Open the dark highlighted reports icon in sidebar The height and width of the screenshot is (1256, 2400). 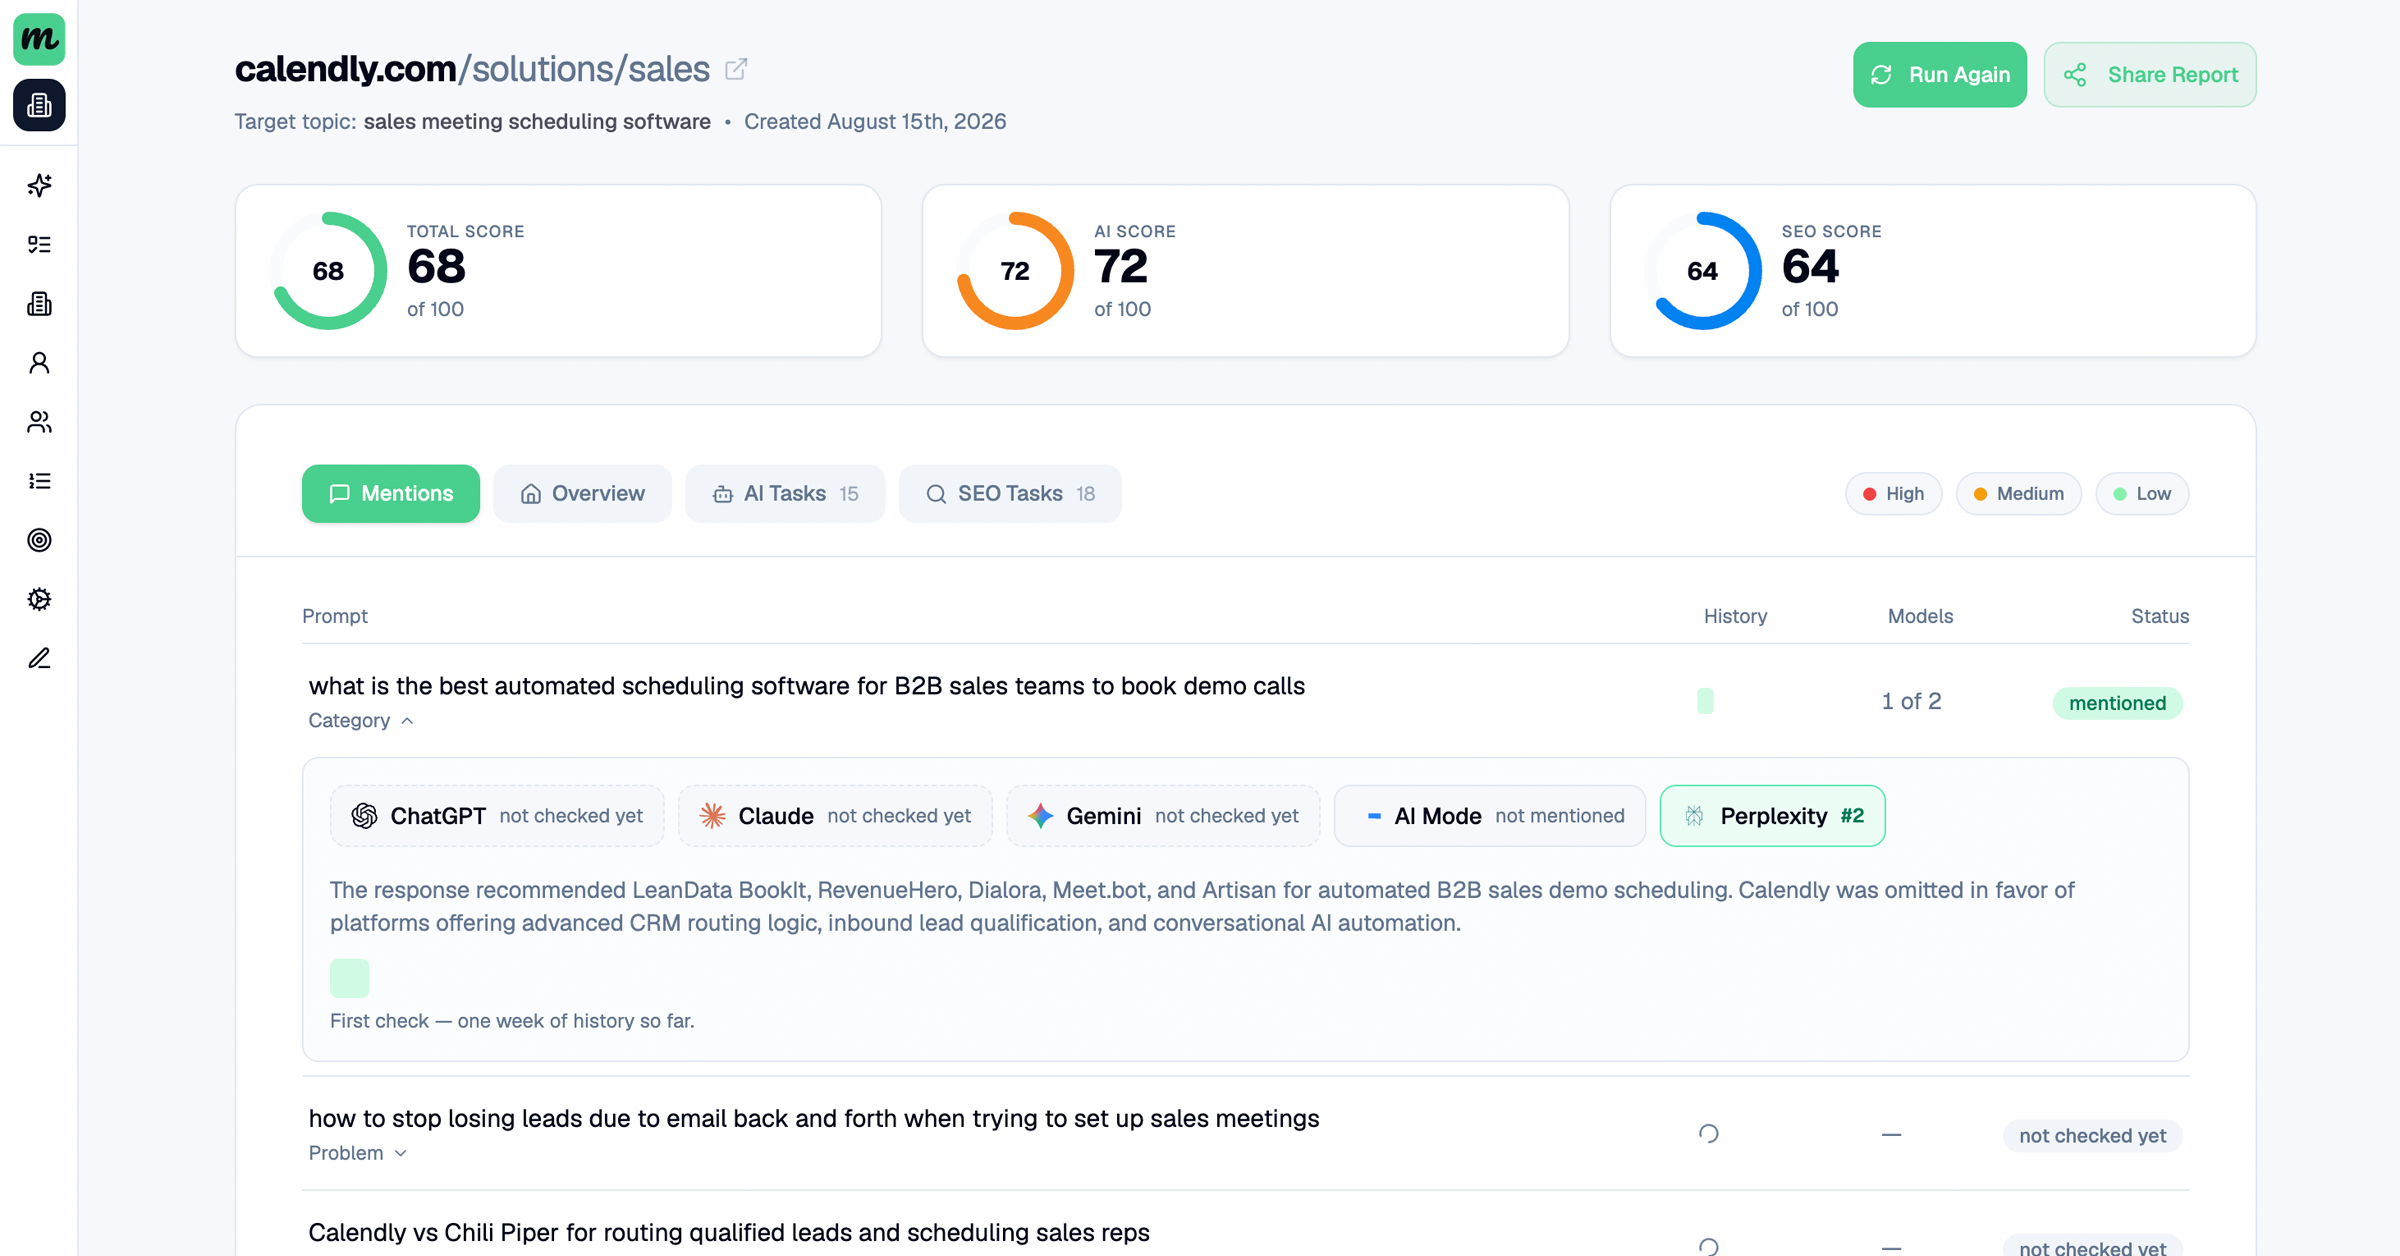pyautogui.click(x=39, y=105)
